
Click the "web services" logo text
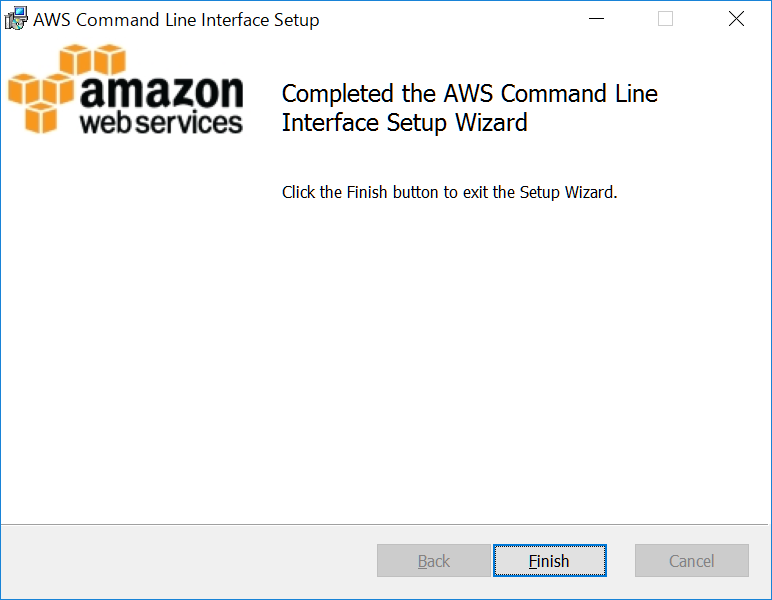[161, 123]
